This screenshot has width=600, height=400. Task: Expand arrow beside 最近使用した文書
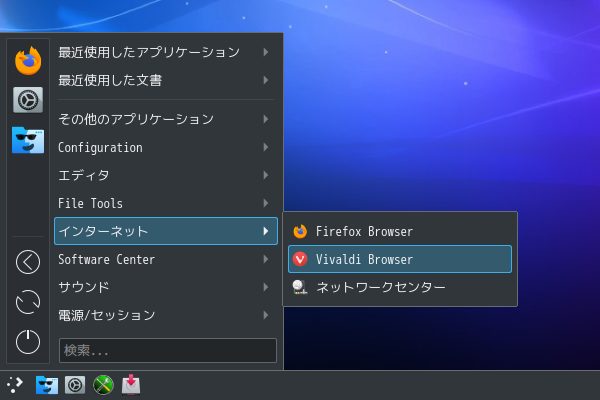(266, 80)
